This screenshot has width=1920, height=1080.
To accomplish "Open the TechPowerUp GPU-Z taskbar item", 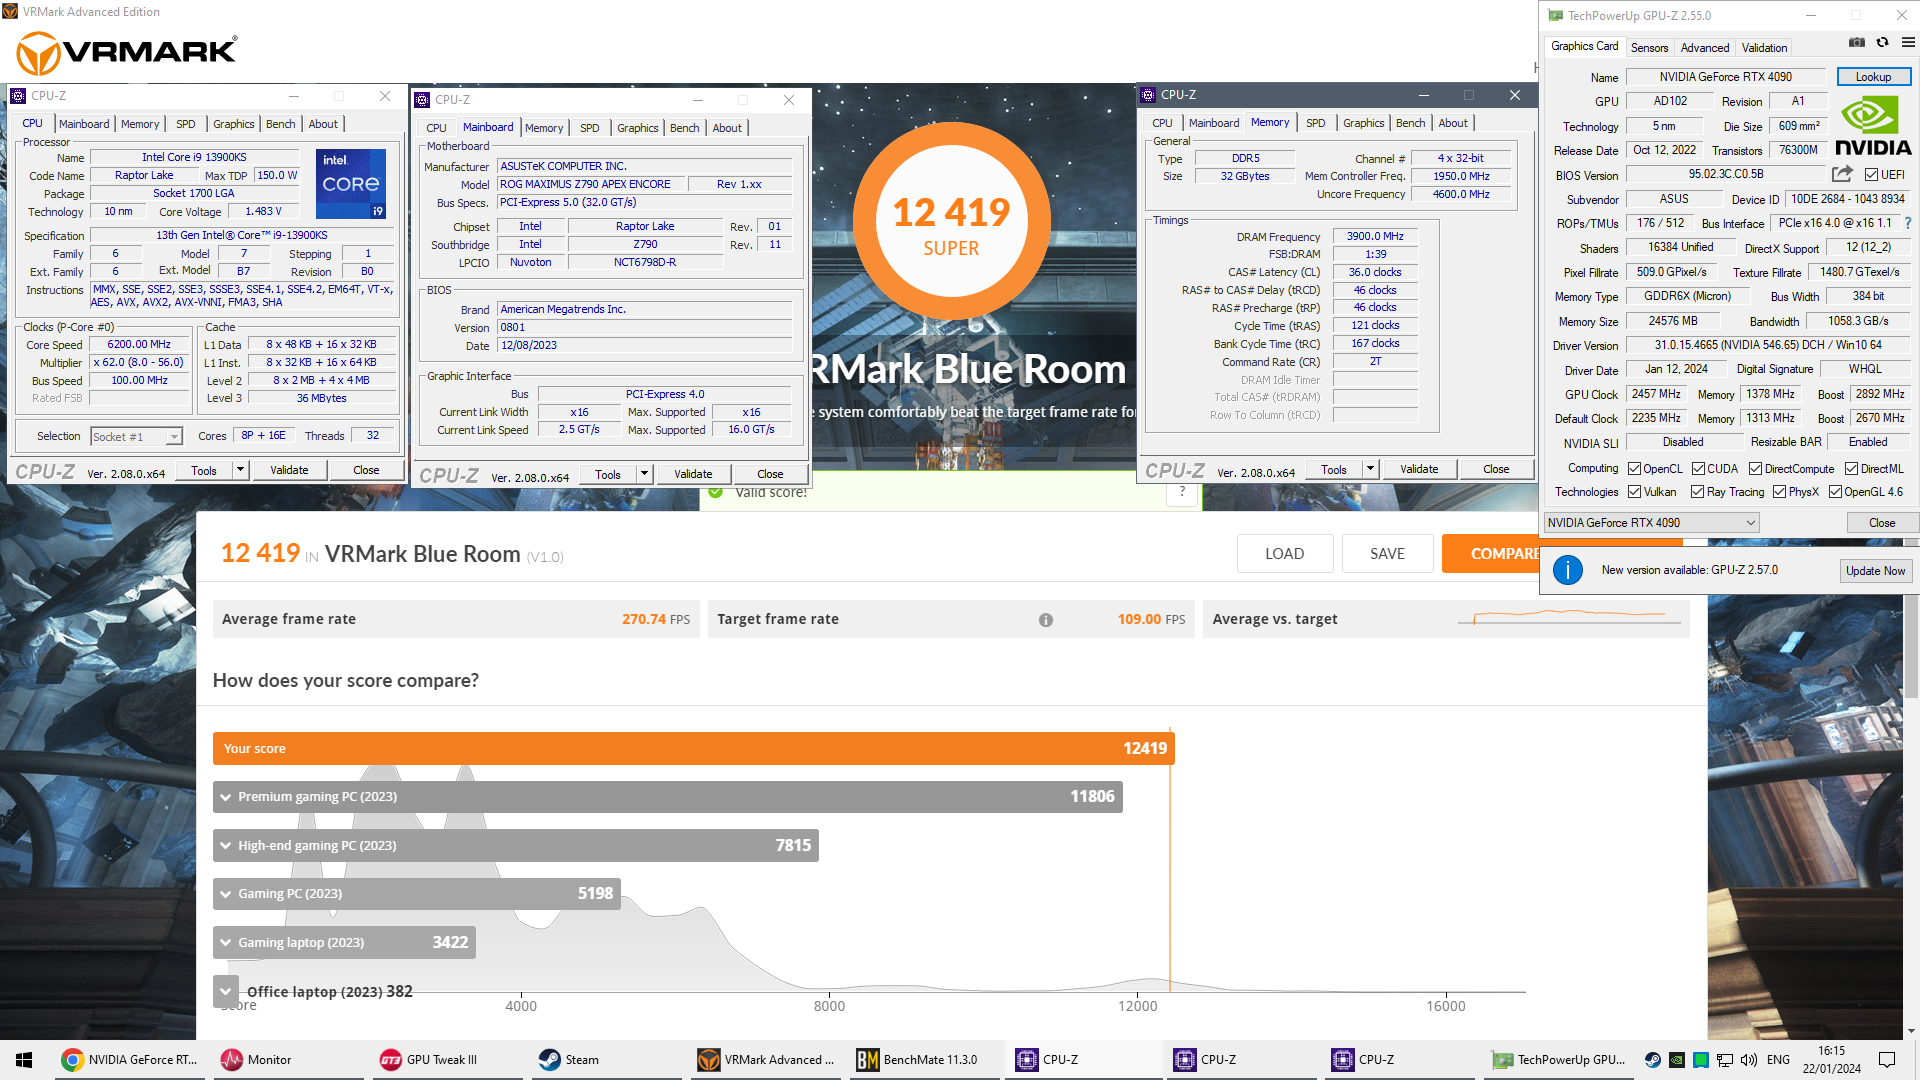I will pos(1558,1060).
